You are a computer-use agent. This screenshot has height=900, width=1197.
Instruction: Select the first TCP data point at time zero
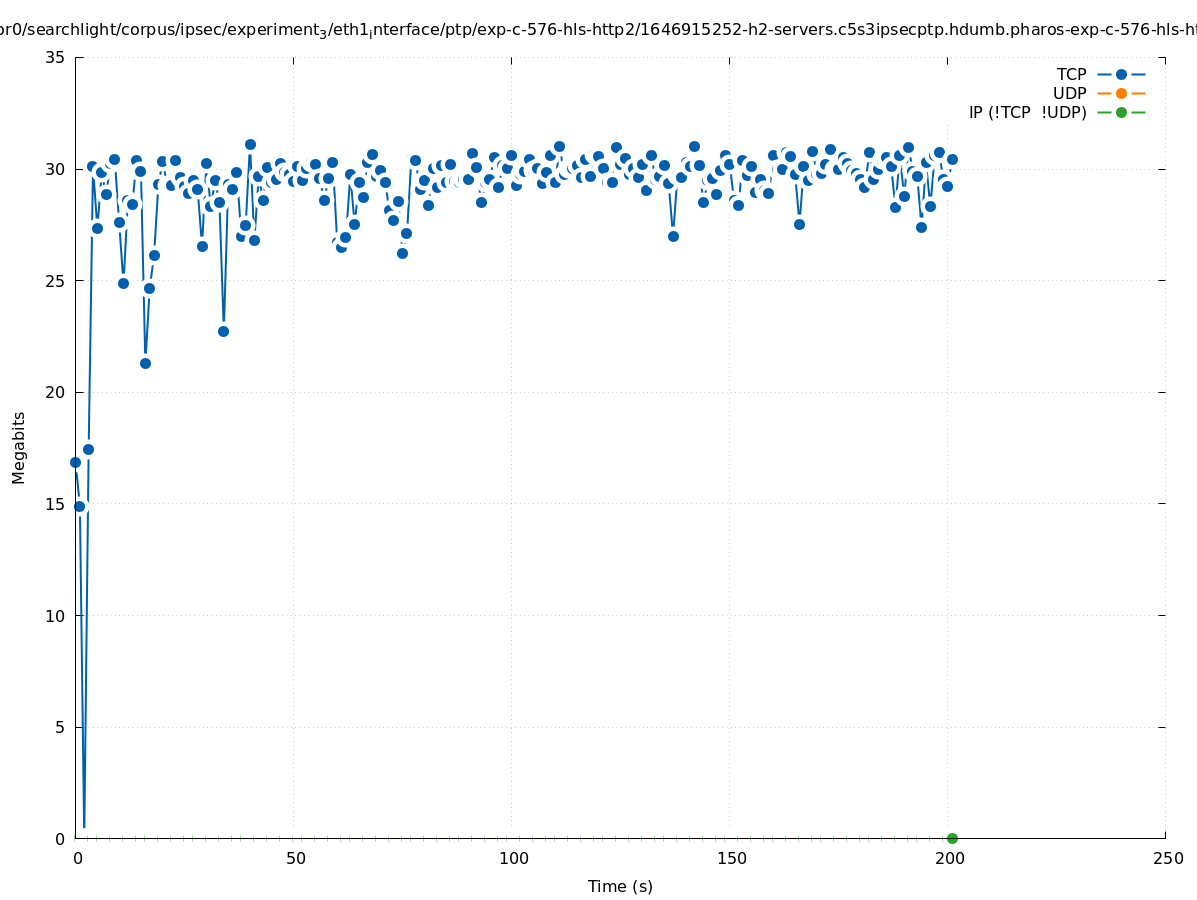[75, 462]
